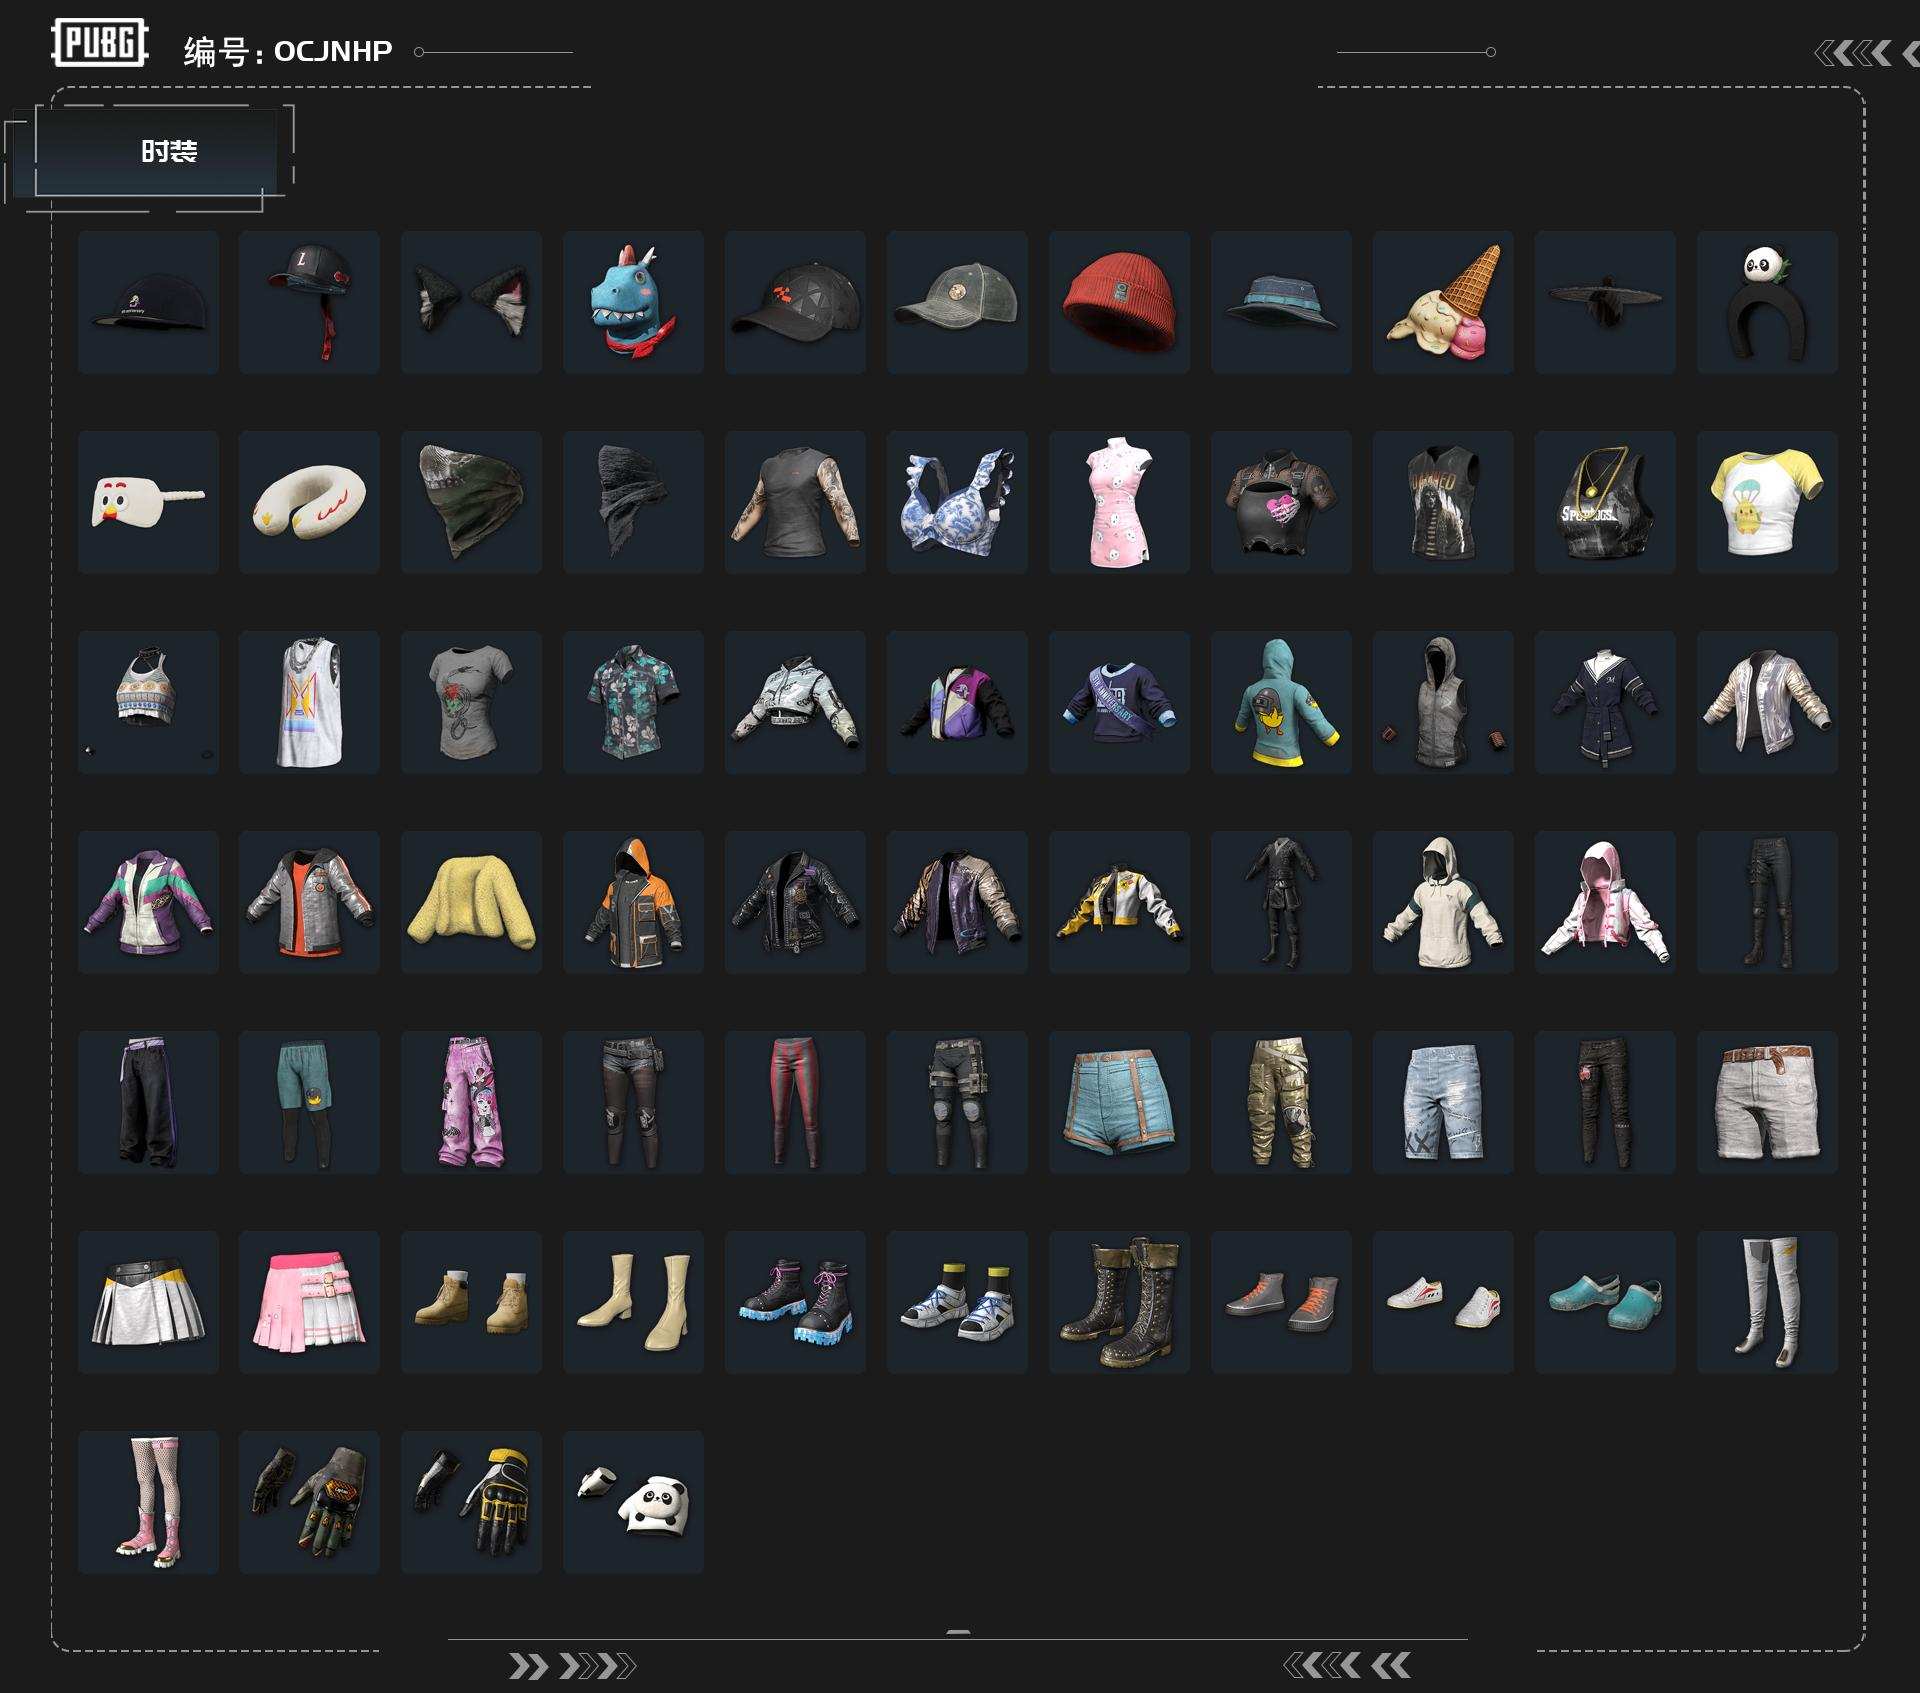Select the teal clog shoes
Screen dimensions: 1920x1693
(1605, 1302)
